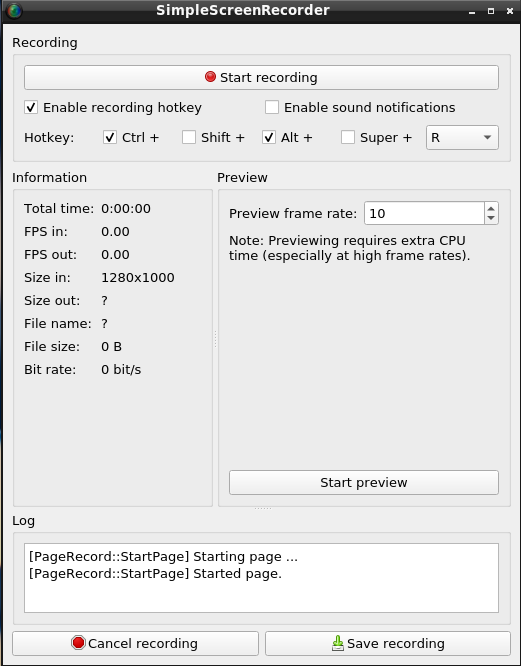This screenshot has width=521, height=666.
Task: Click the red record icon on Start recording
Action: pos(210,76)
